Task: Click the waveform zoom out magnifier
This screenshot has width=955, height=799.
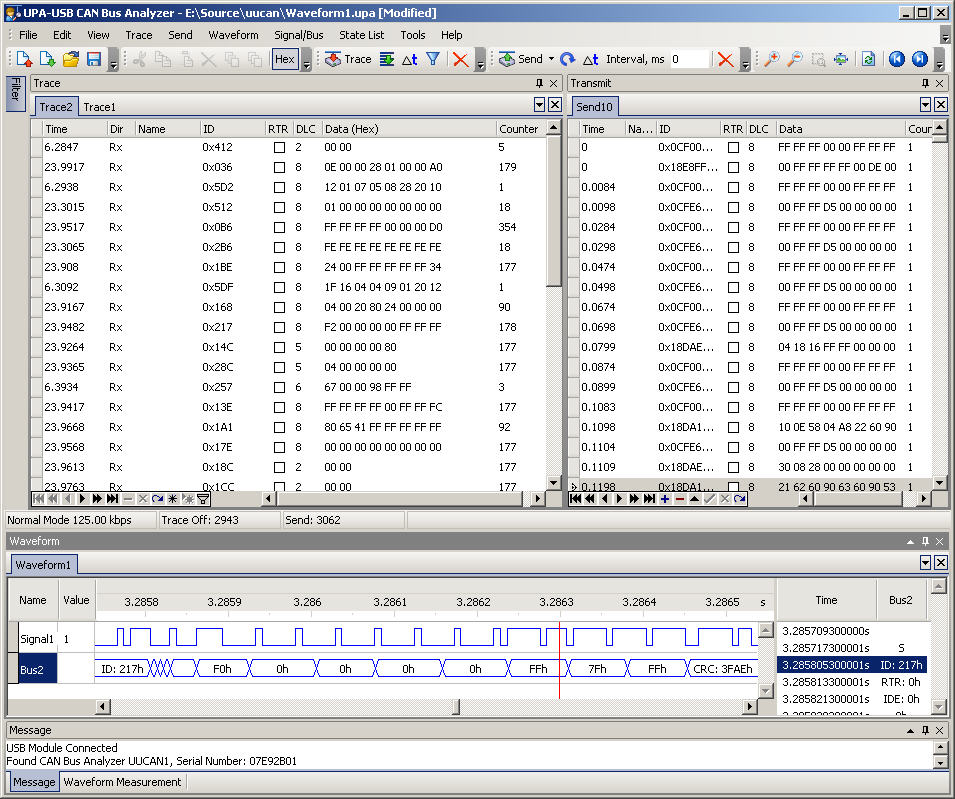Action: (x=794, y=60)
